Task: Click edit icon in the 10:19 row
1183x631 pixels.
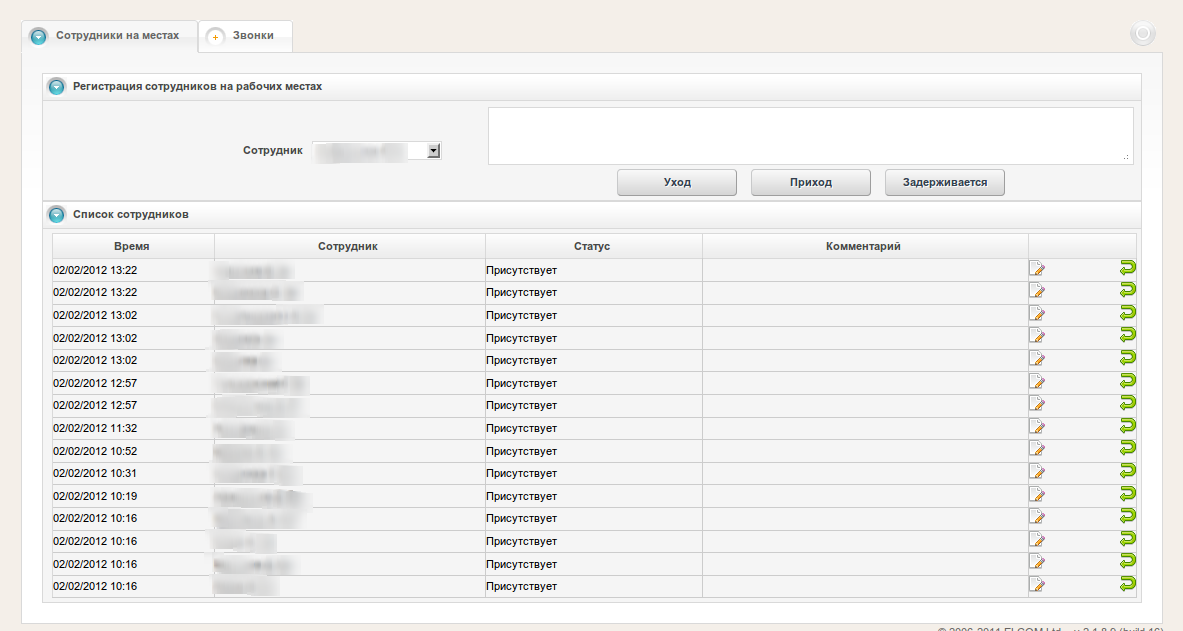Action: point(1037,494)
